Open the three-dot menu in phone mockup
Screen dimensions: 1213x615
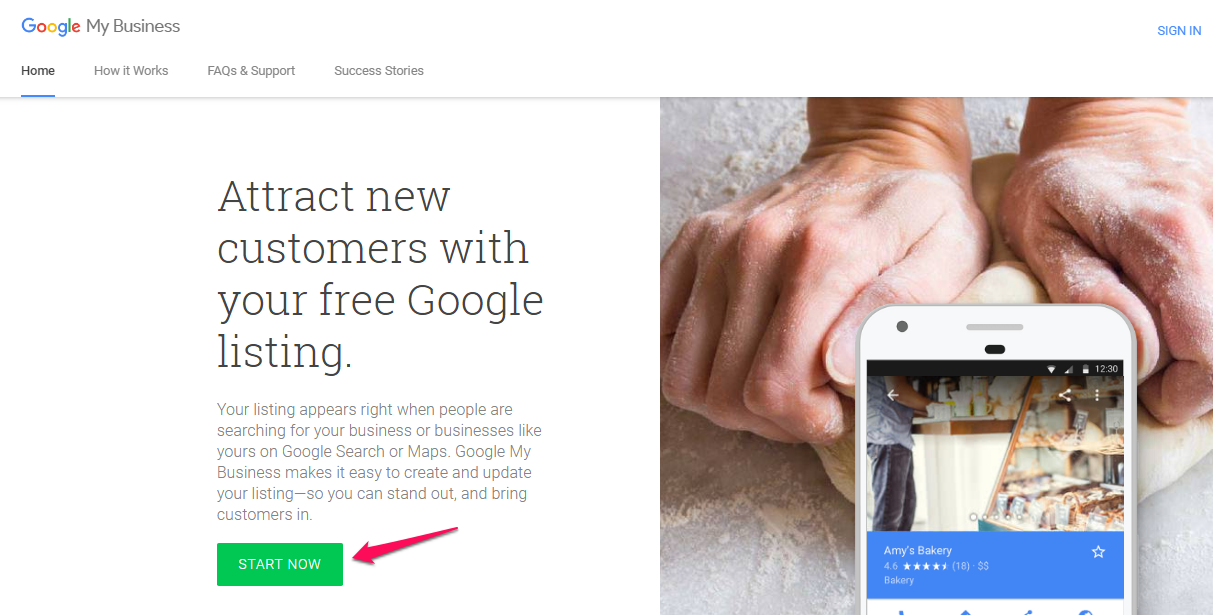pos(1097,395)
